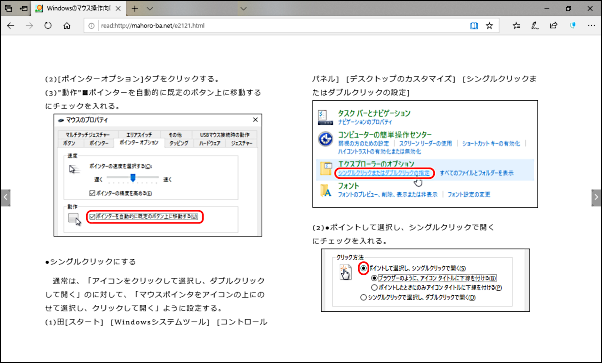Click the pointer speed slider handle
Viewport: 602px width, 363px height.
coord(133,177)
